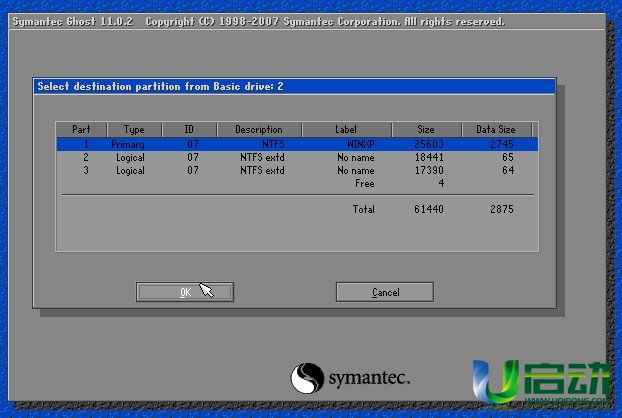622x418 pixels.
Task: Click the Label column header
Action: 346,130
